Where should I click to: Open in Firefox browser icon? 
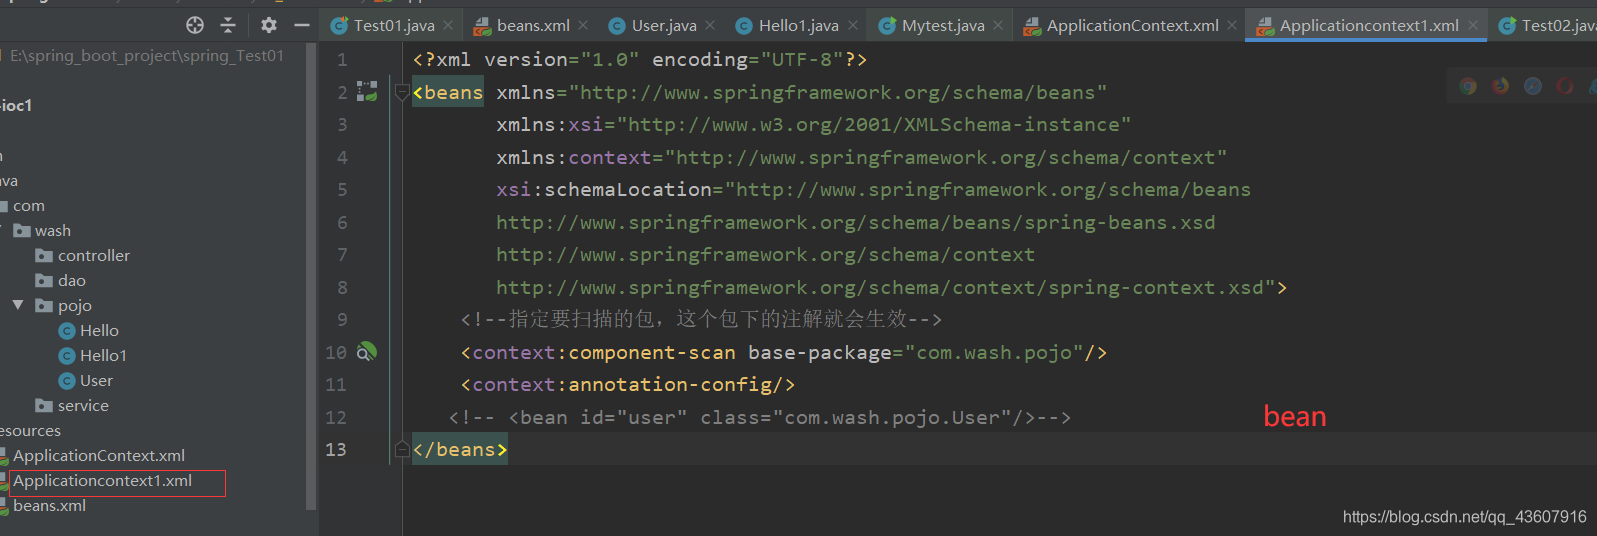click(x=1500, y=86)
